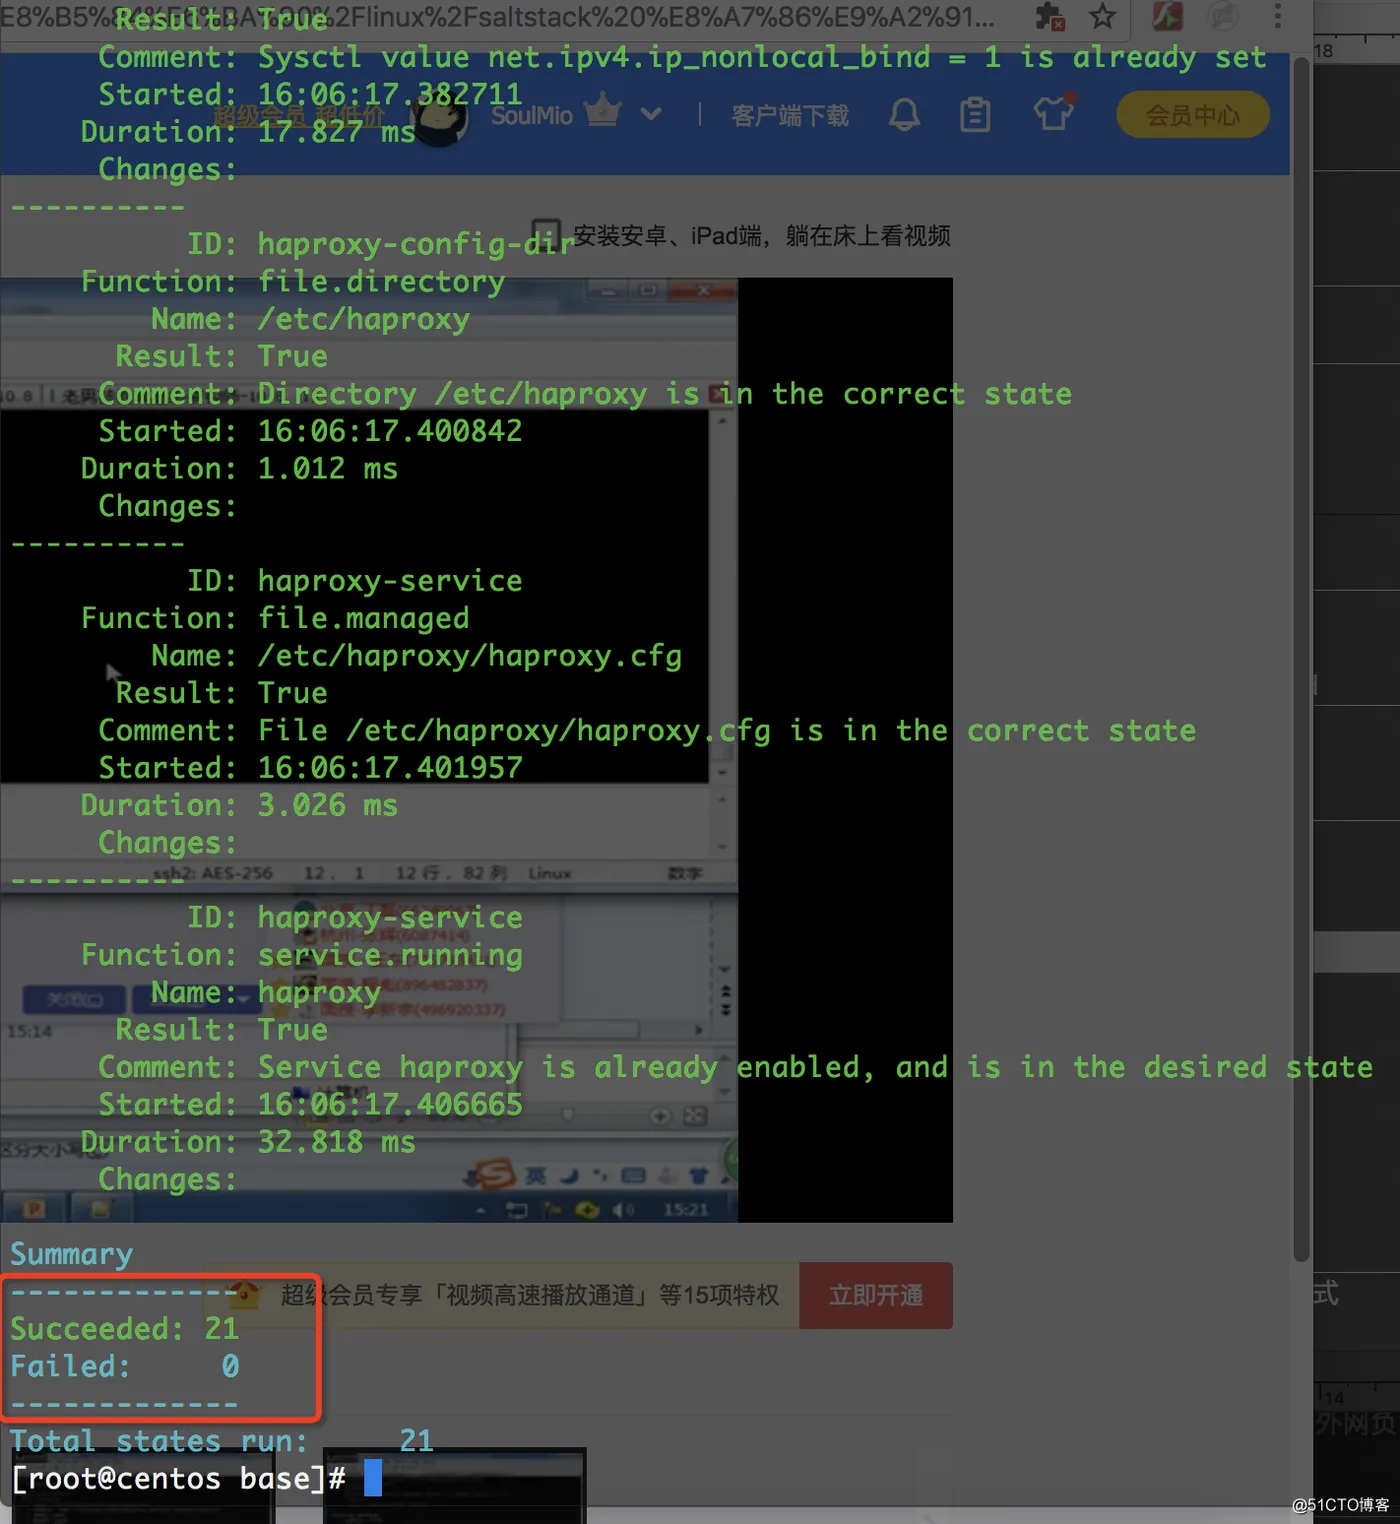Click the 超级会员专享 promotion banner text
Image resolution: width=1400 pixels, height=1524 pixels.
[530, 1296]
